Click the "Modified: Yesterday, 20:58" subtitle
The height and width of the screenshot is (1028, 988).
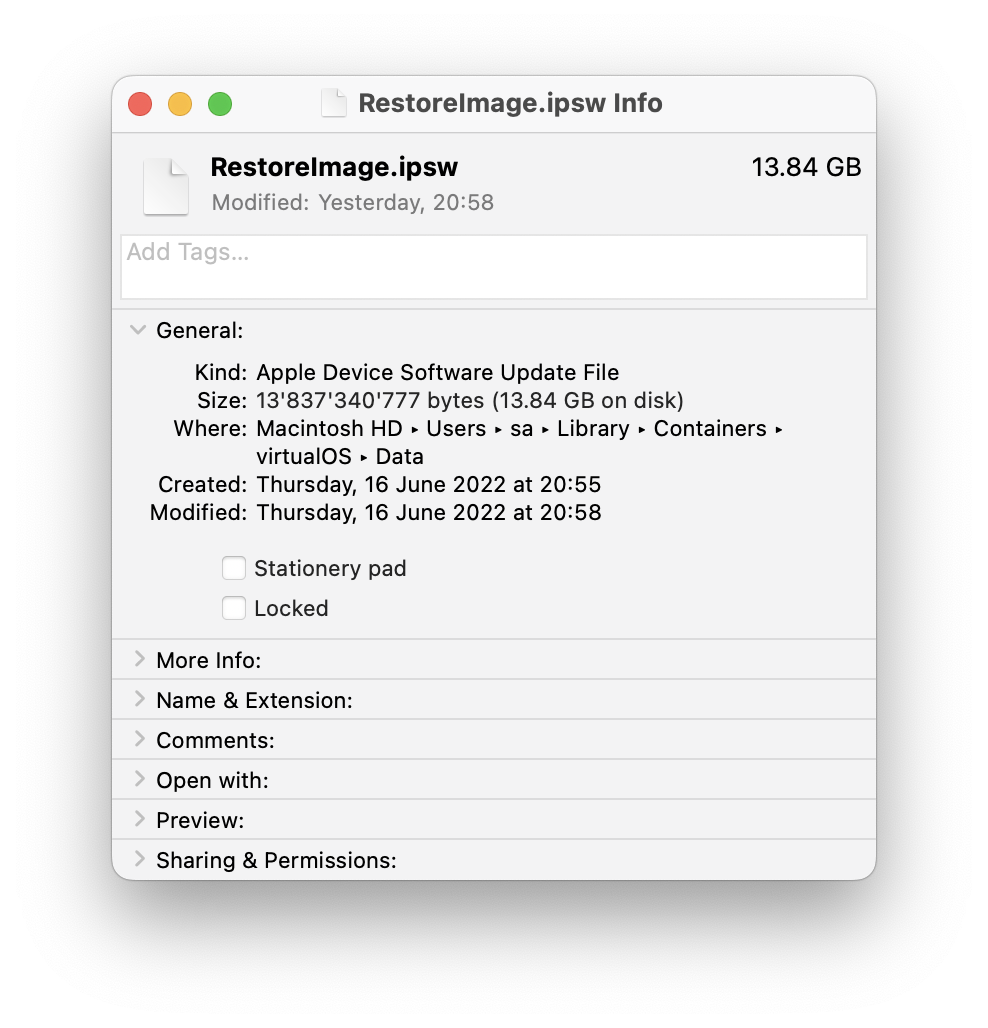(353, 203)
